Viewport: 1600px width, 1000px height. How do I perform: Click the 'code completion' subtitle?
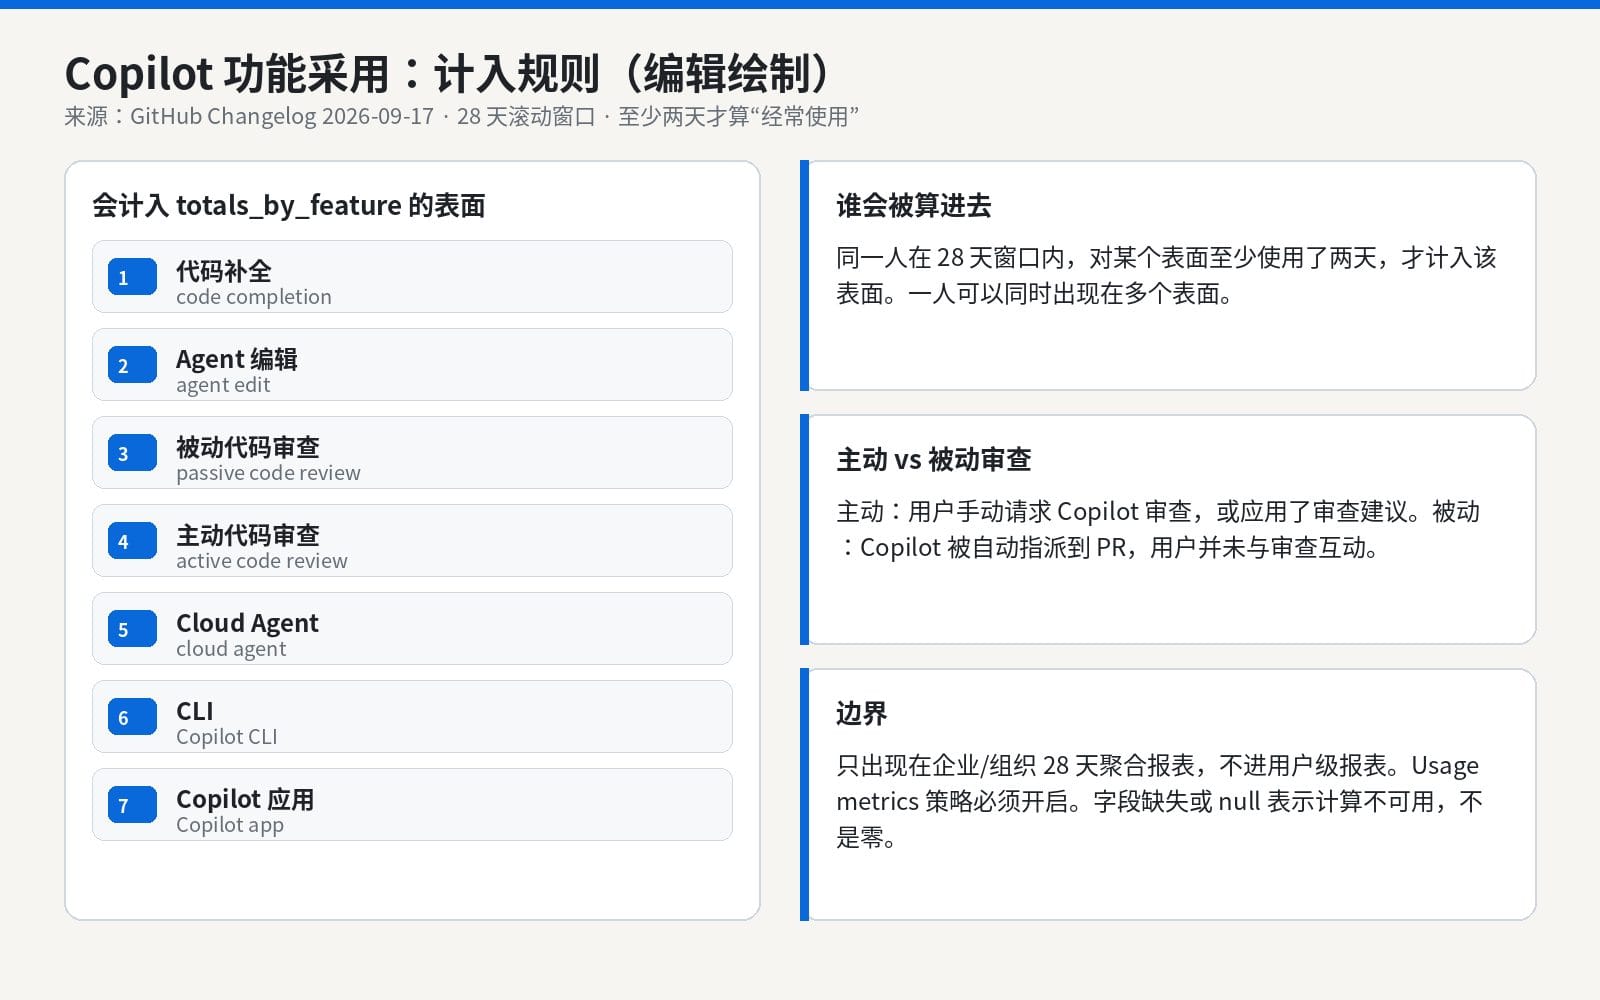click(x=254, y=297)
